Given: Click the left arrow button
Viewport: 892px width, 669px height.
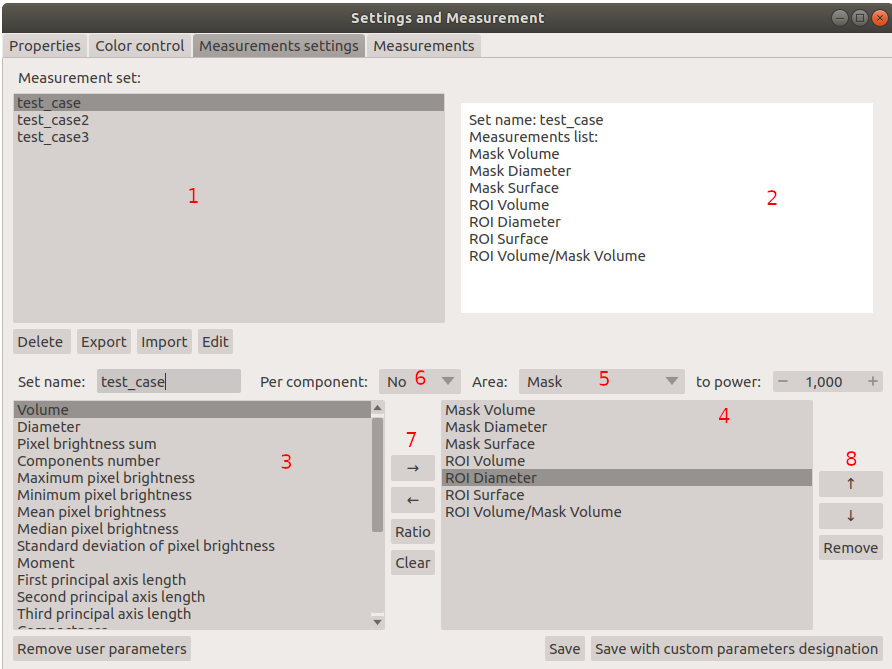Looking at the screenshot, I should click(x=413, y=500).
